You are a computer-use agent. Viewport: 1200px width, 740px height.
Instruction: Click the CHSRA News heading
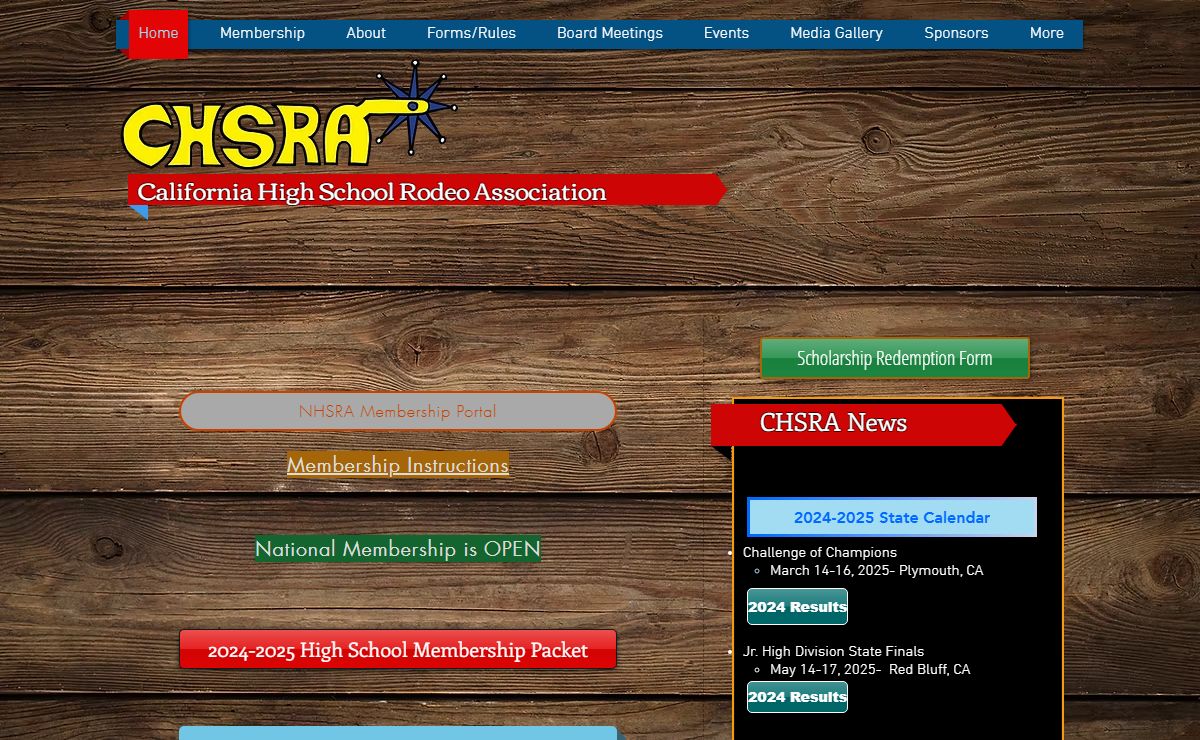pyautogui.click(x=833, y=423)
